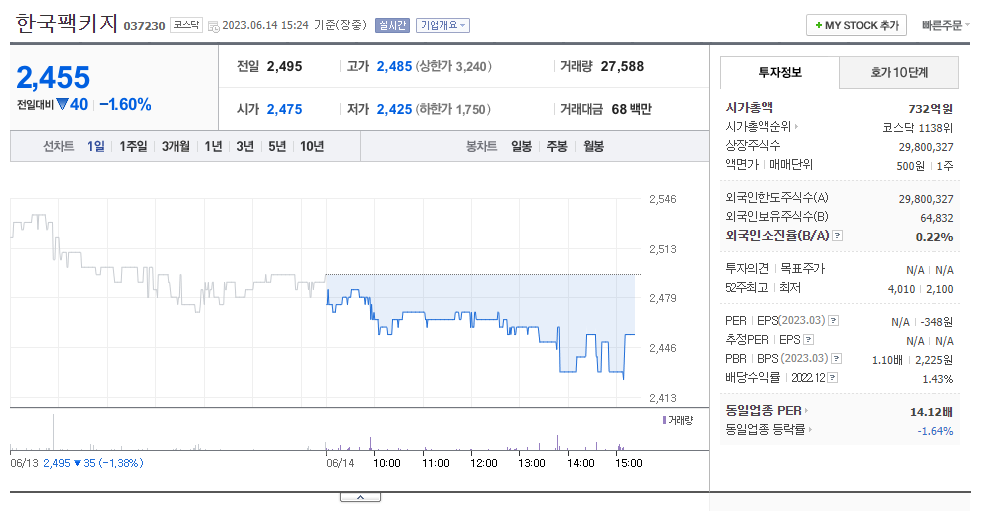Click the current price 2,455
This screenshot has height=511, width=992.
53,78
